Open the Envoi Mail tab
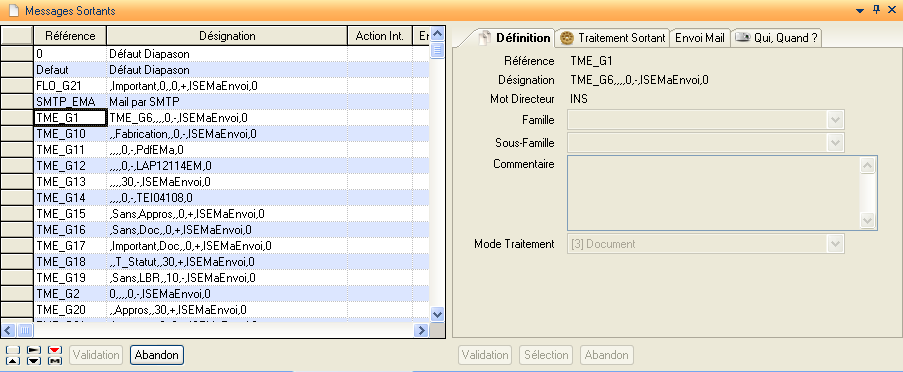The height and width of the screenshot is (372, 903). click(700, 38)
